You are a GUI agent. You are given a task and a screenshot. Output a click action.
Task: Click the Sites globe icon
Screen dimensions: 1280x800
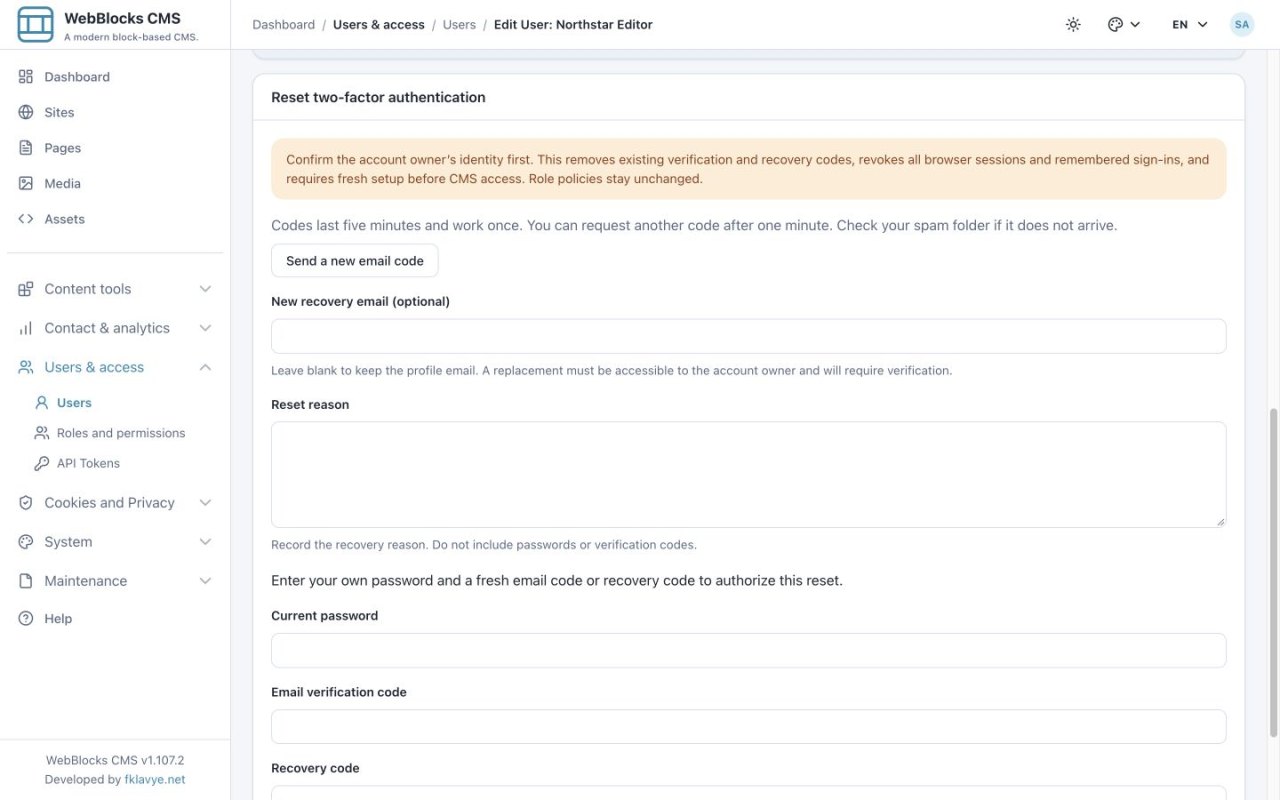point(26,112)
